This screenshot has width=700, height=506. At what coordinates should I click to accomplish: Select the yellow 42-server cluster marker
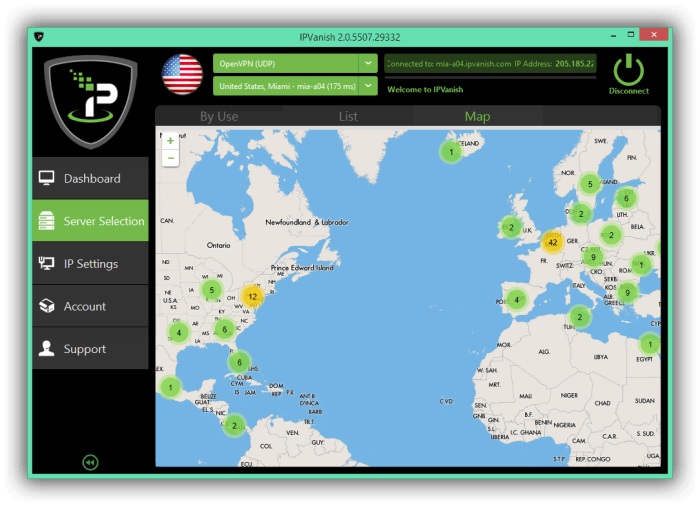click(x=552, y=243)
